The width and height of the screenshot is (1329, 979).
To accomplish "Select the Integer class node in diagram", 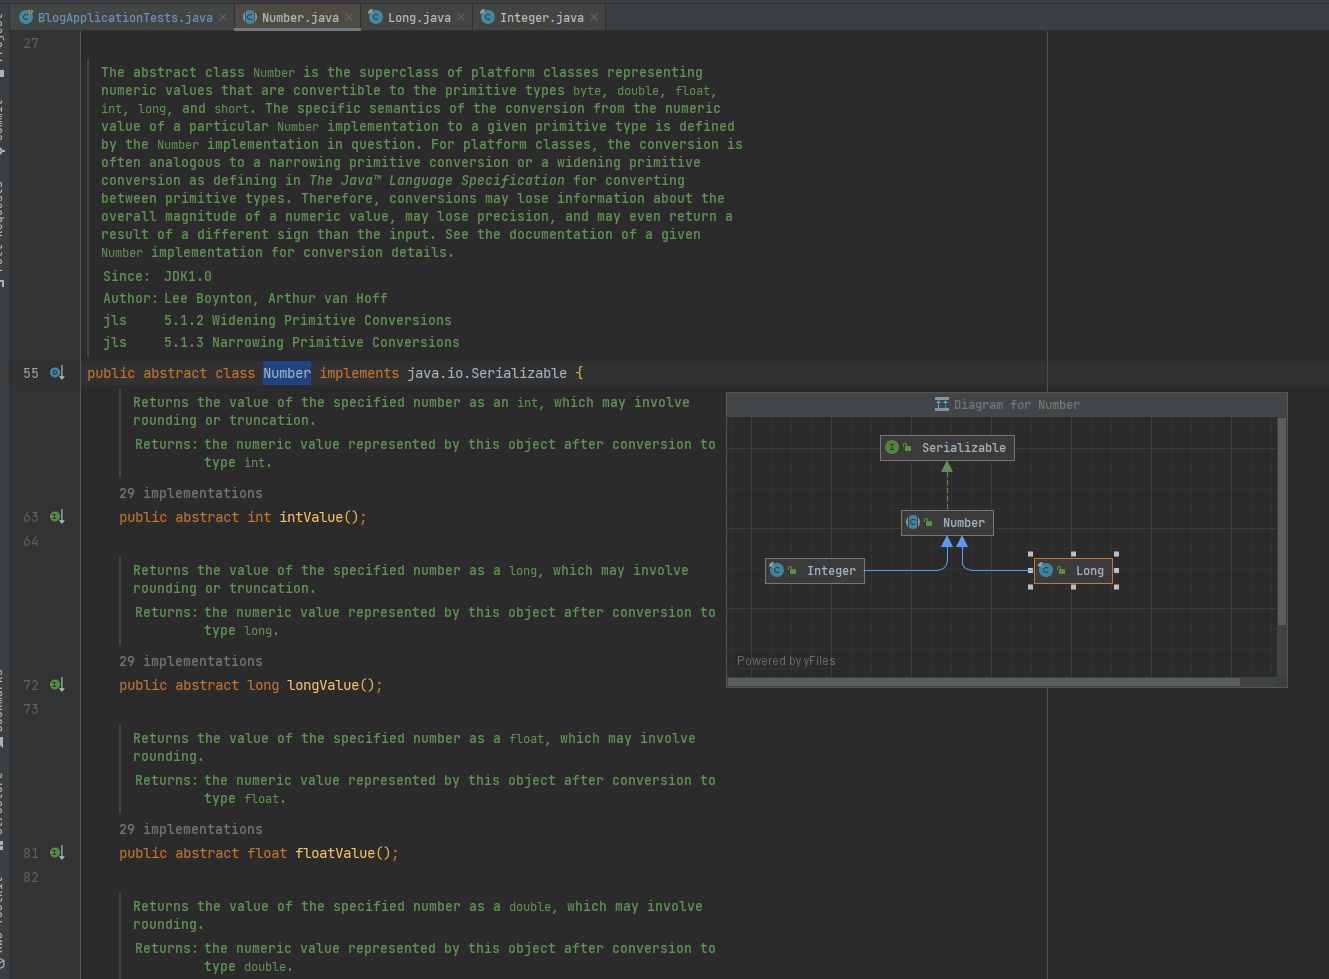I will [x=814, y=571].
